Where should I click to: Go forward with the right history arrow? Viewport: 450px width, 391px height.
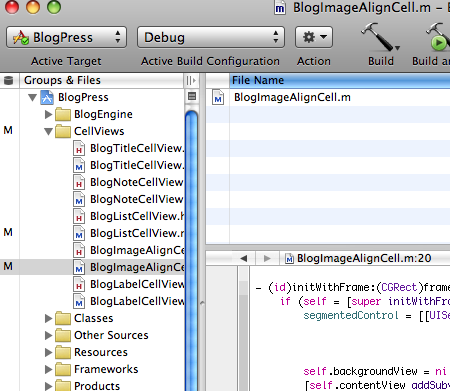pyautogui.click(x=267, y=258)
